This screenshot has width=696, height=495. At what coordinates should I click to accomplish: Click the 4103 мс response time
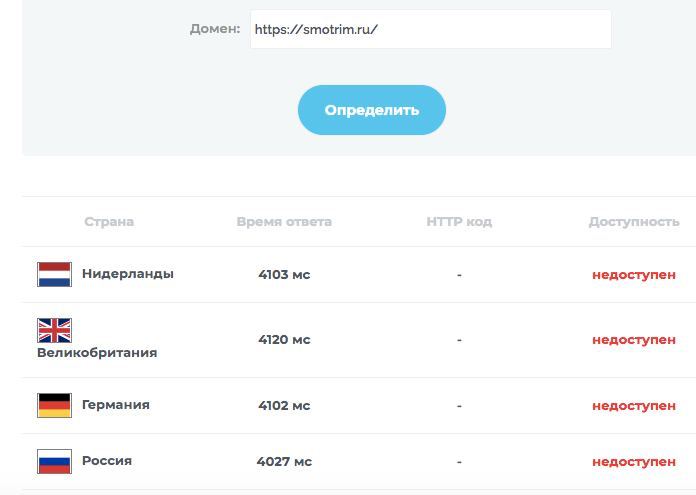tap(284, 274)
